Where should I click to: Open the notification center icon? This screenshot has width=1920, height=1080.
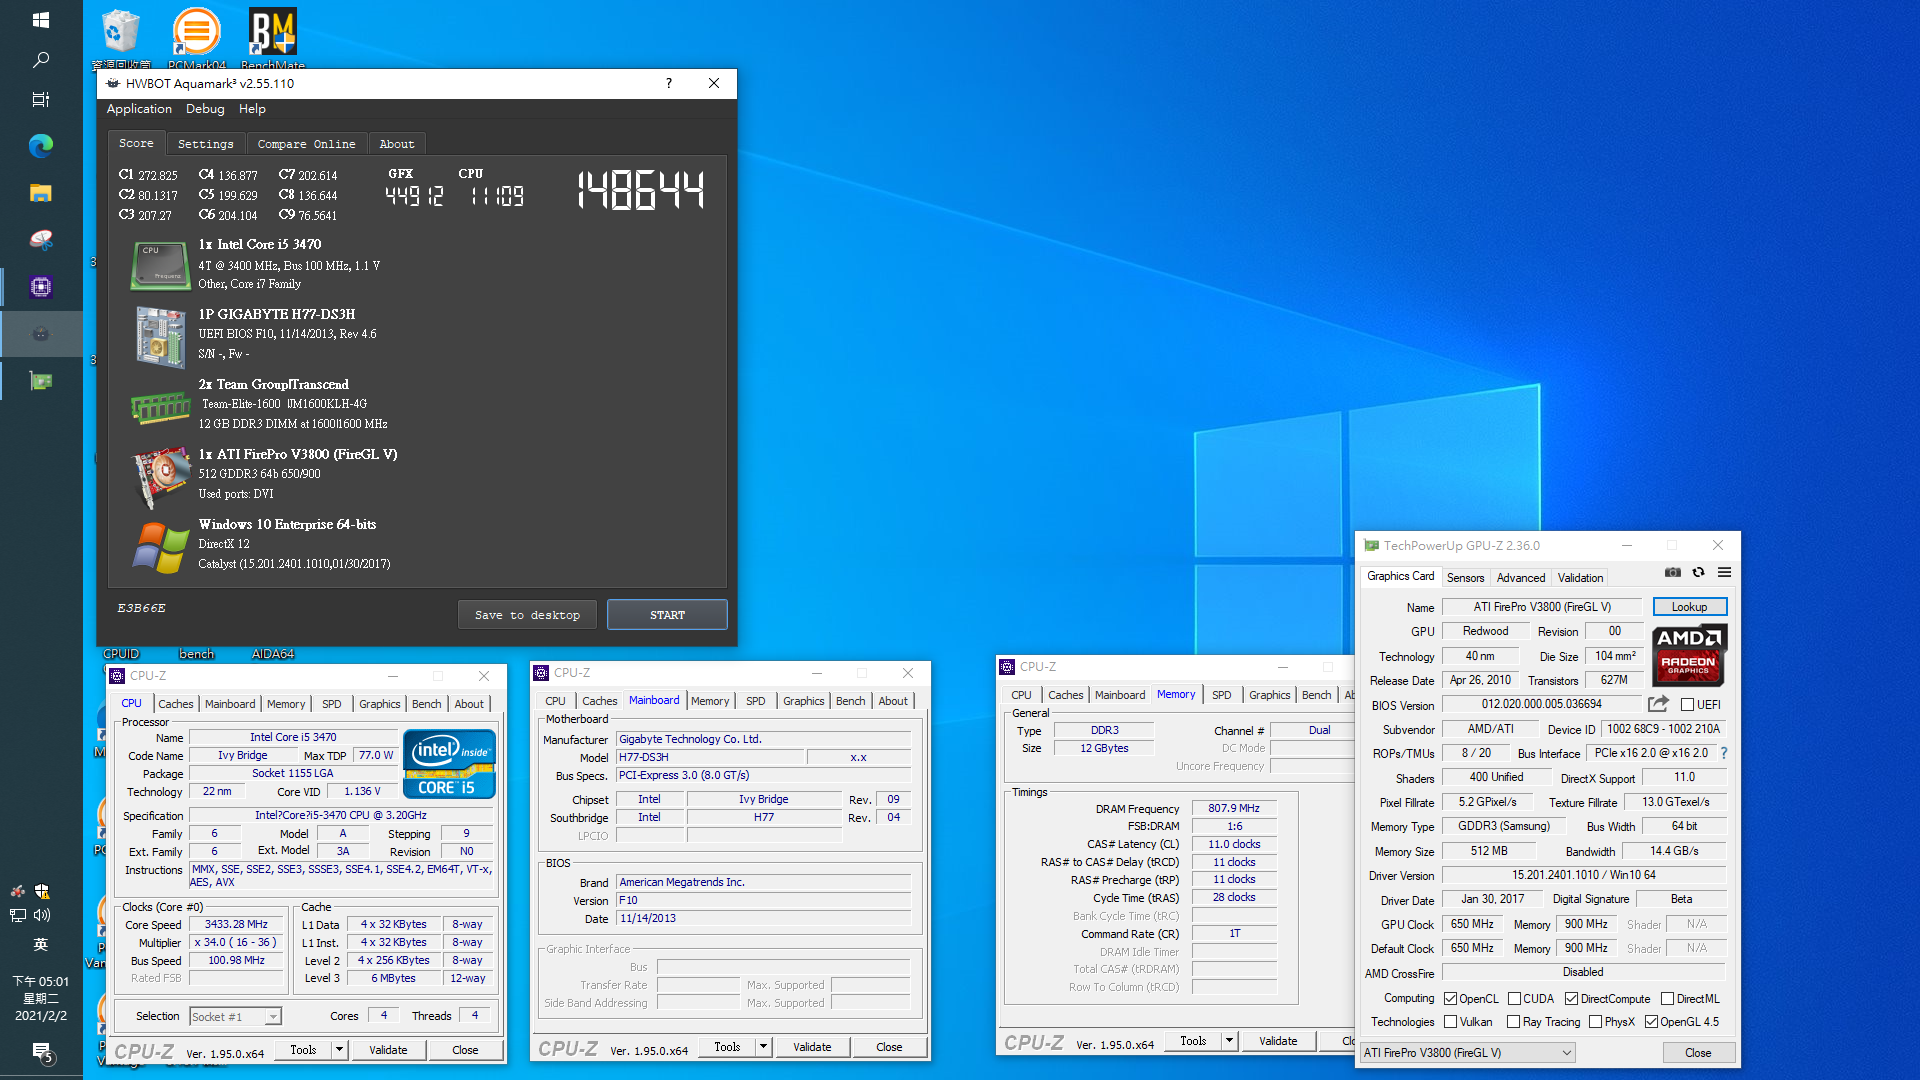point(41,1052)
